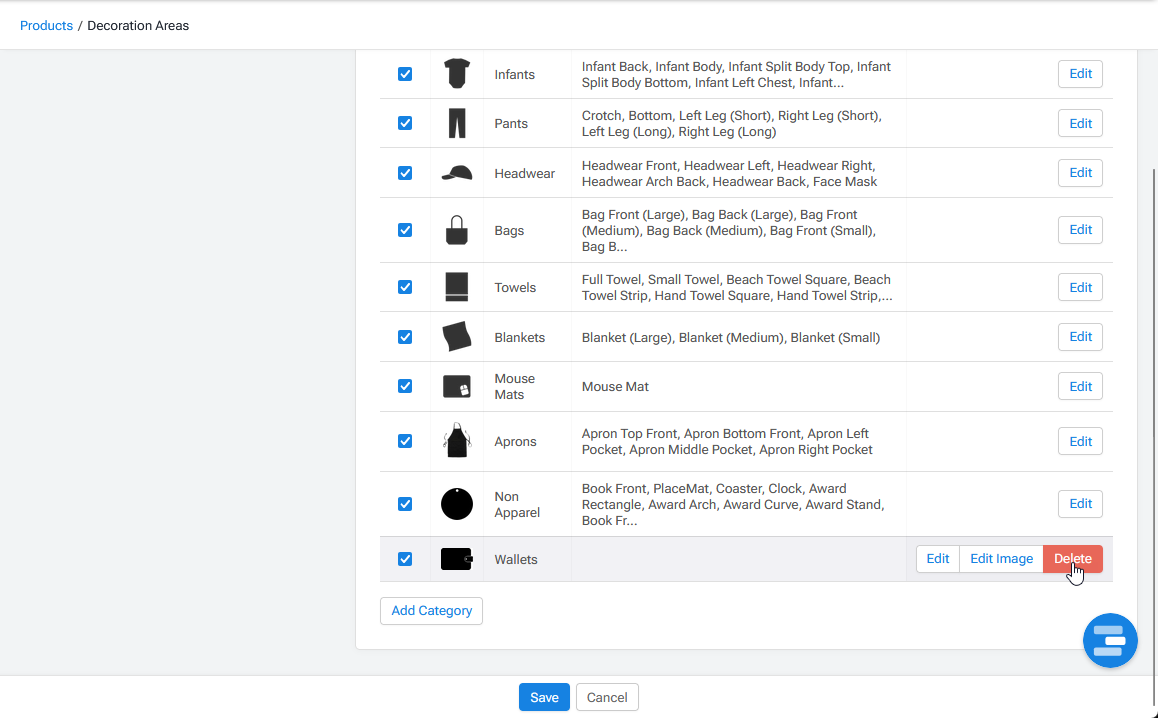Click the Aprons category icon
The height and width of the screenshot is (718, 1158).
tap(457, 441)
